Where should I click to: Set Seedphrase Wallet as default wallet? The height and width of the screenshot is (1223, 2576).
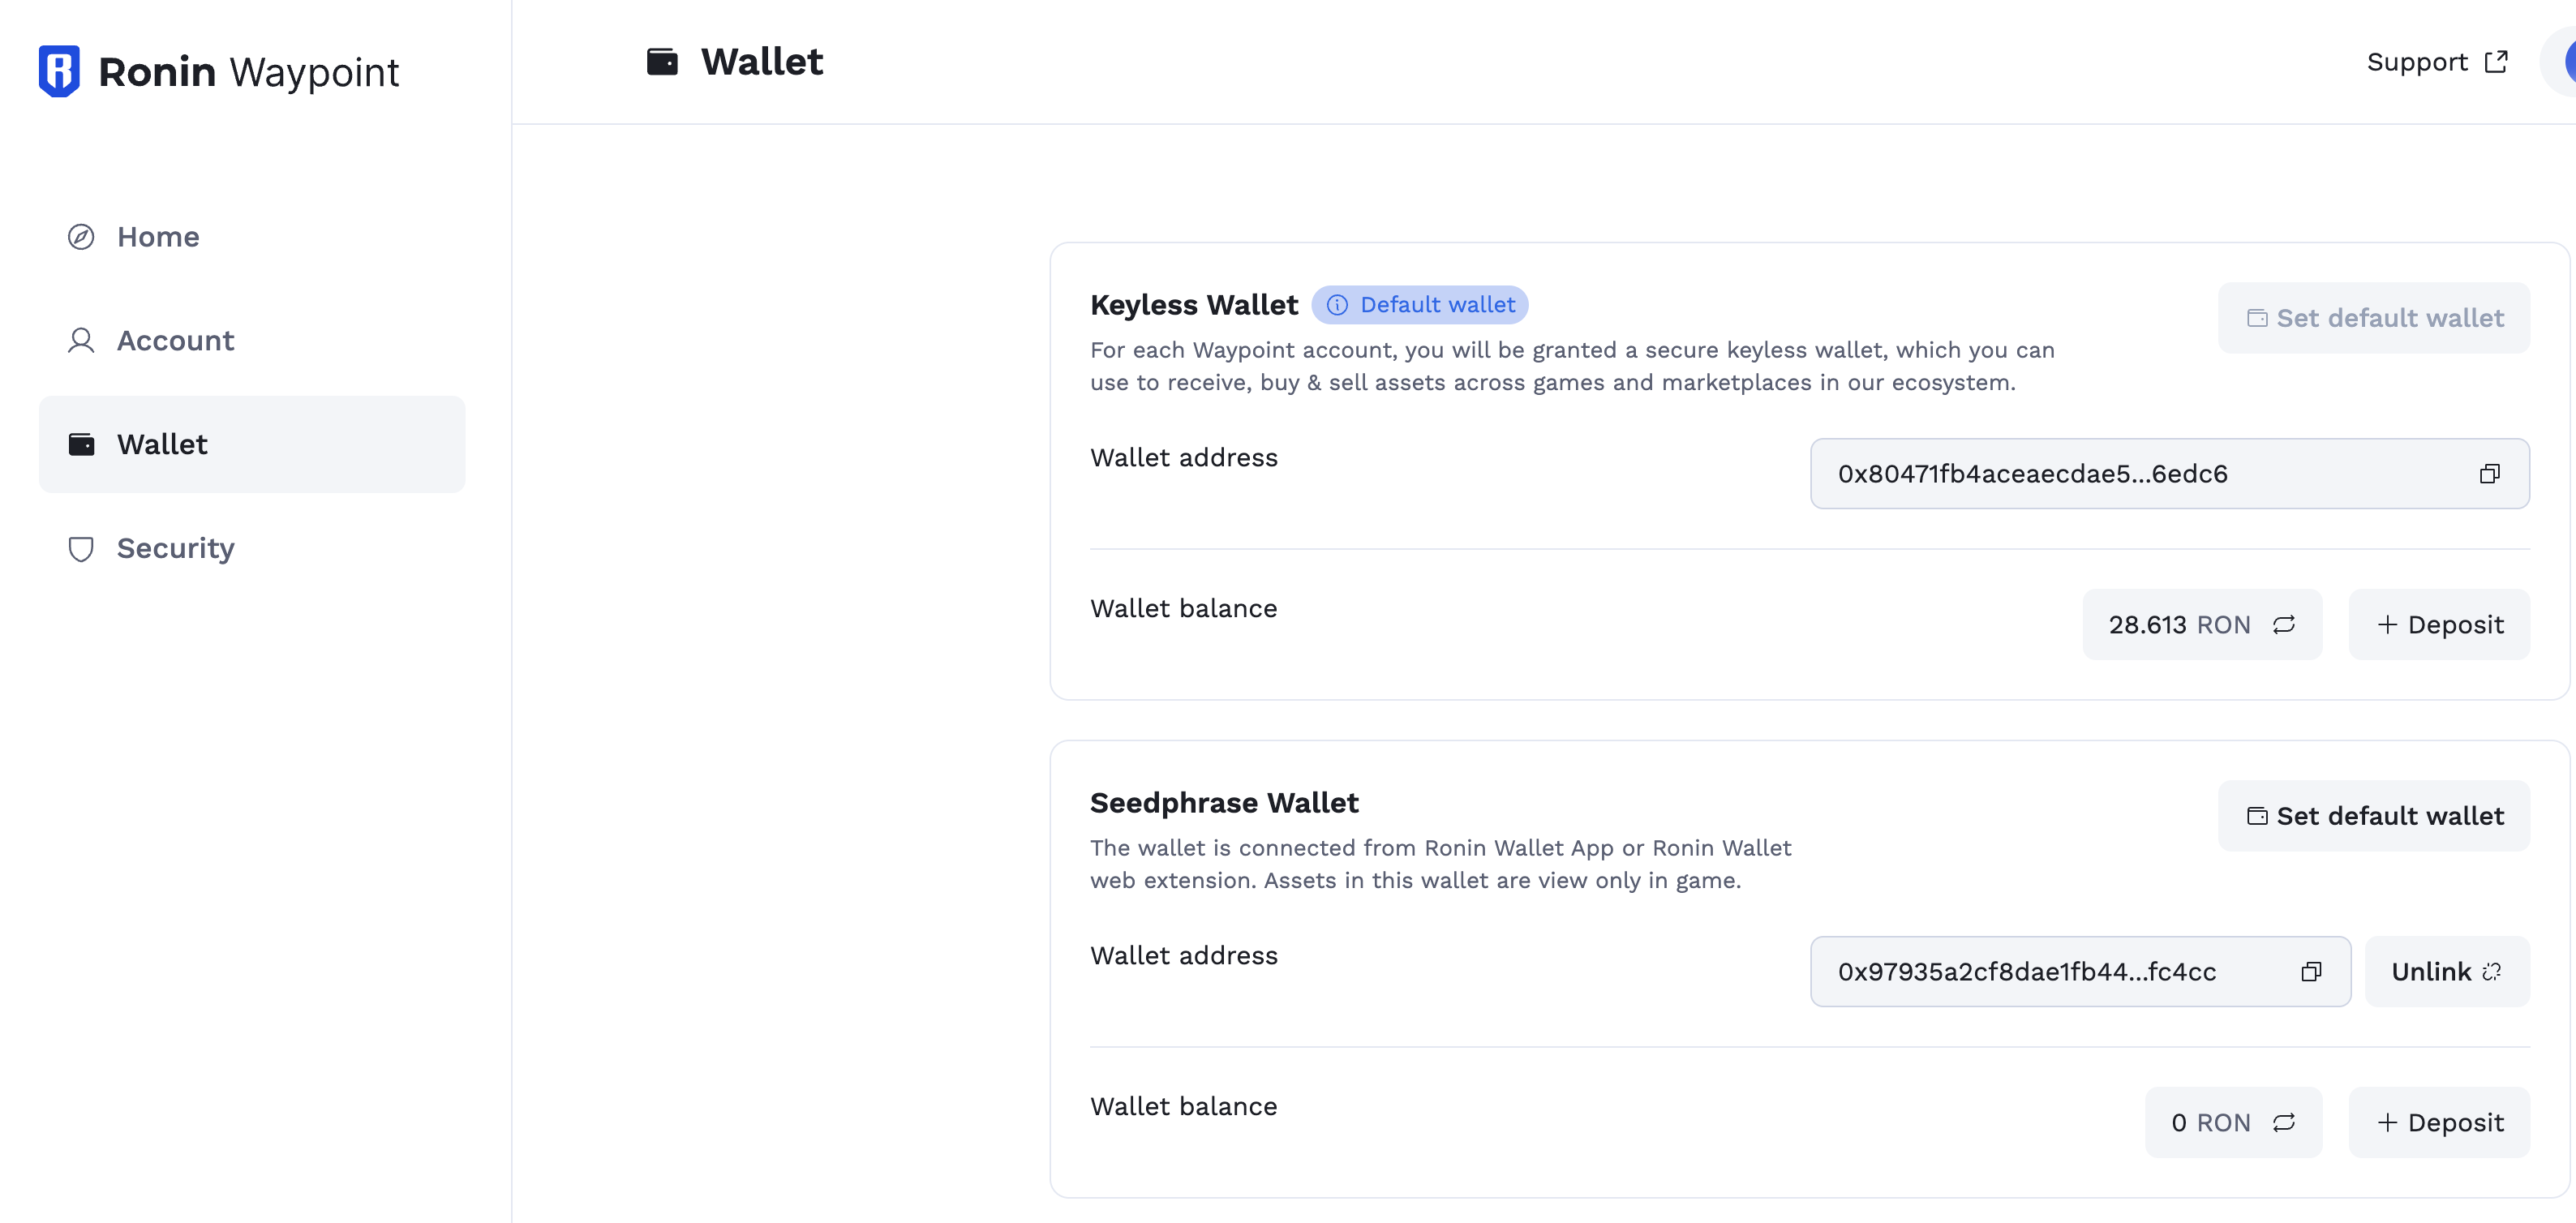pyautogui.click(x=2374, y=816)
